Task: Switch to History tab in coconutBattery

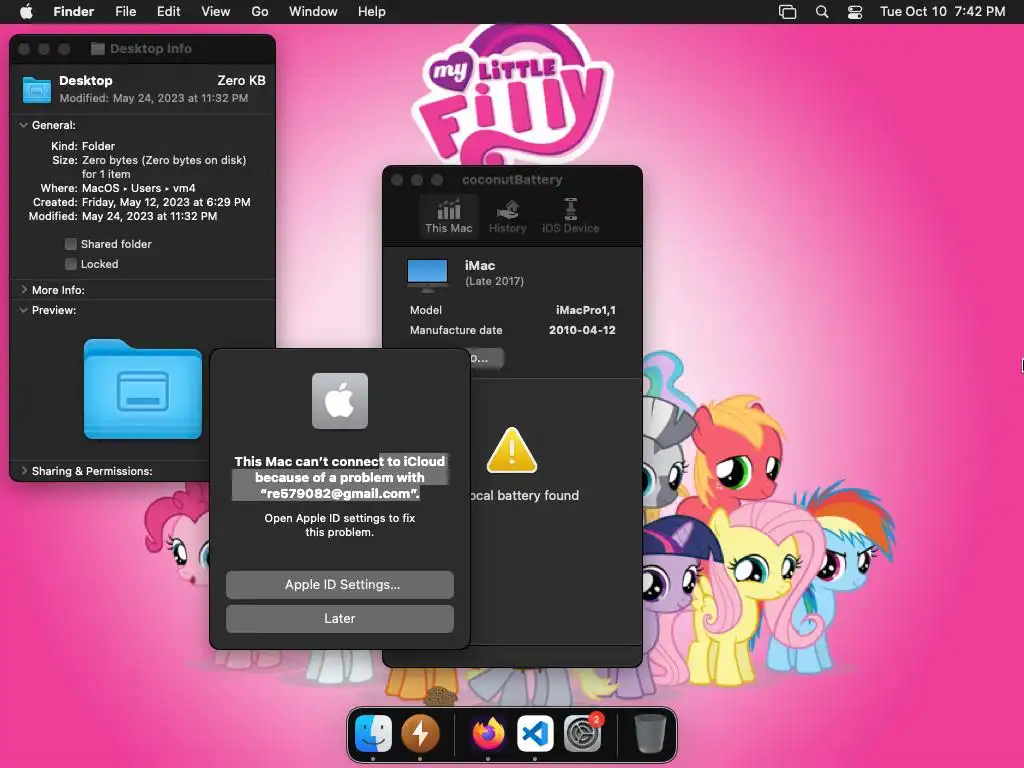Action: tap(507, 216)
